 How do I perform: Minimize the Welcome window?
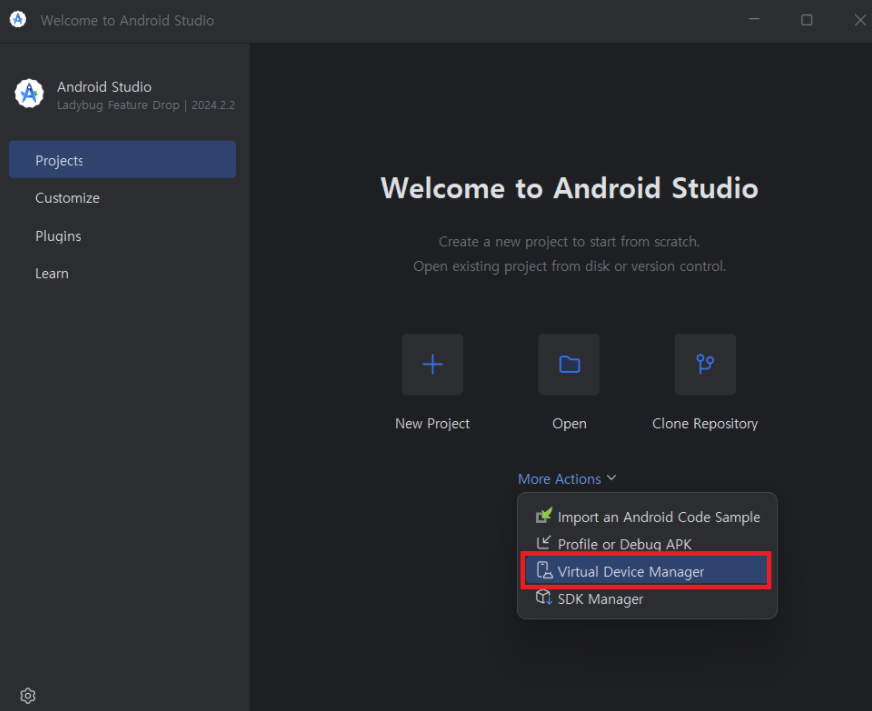click(754, 19)
